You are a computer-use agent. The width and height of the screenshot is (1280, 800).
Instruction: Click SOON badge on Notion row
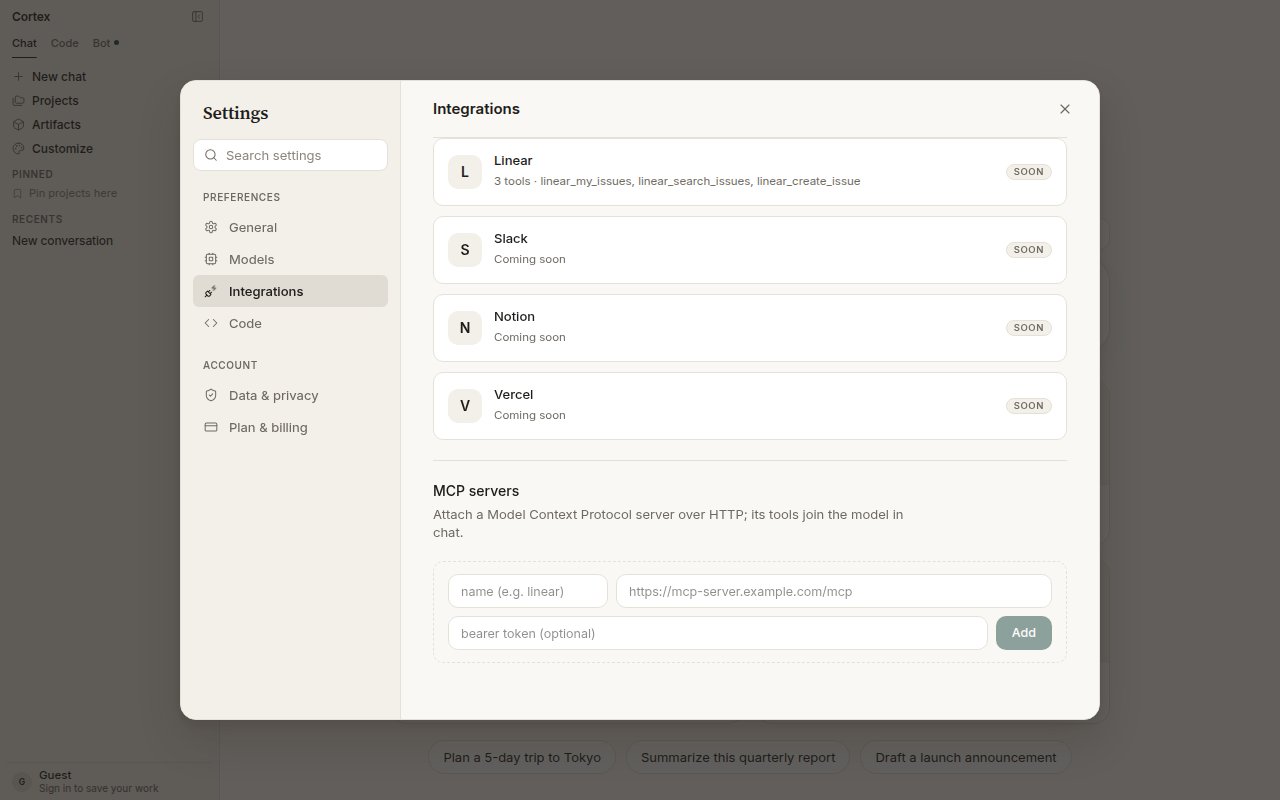point(1029,328)
